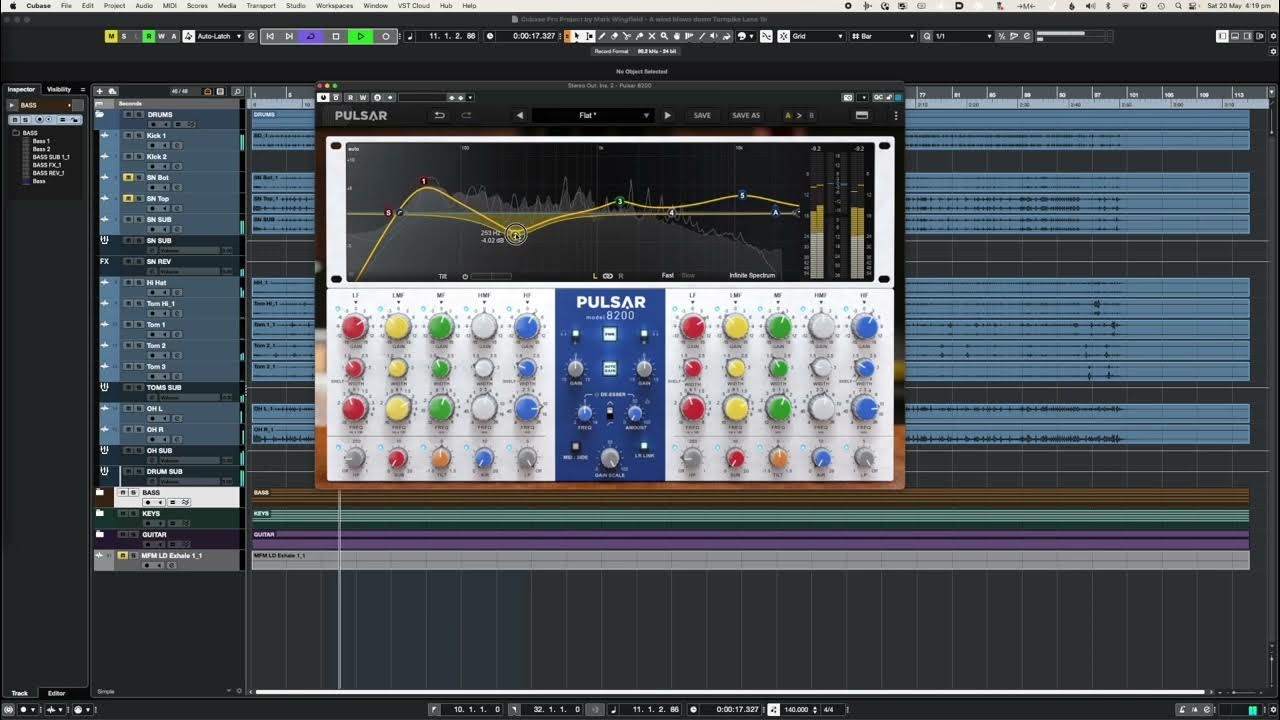
Task: Toggle global Read automation button
Action: tap(148, 36)
